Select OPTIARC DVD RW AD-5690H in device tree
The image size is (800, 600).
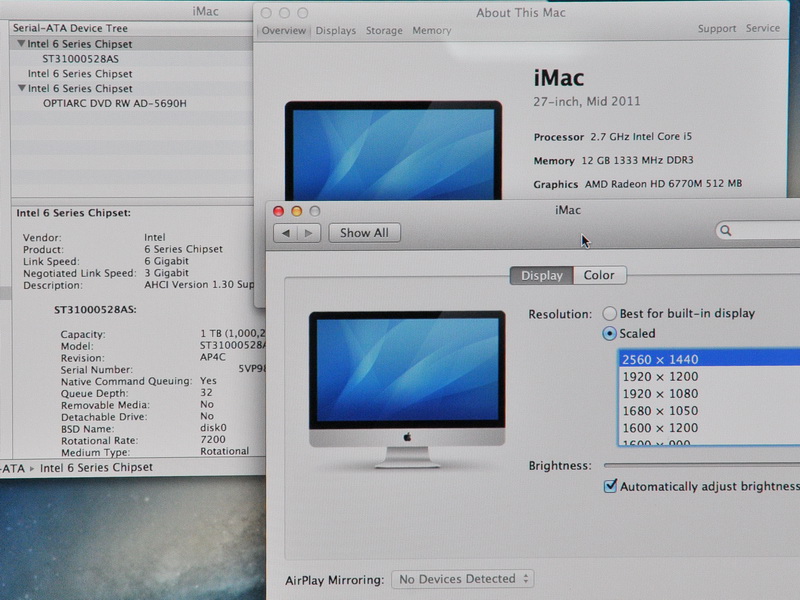[x=115, y=103]
